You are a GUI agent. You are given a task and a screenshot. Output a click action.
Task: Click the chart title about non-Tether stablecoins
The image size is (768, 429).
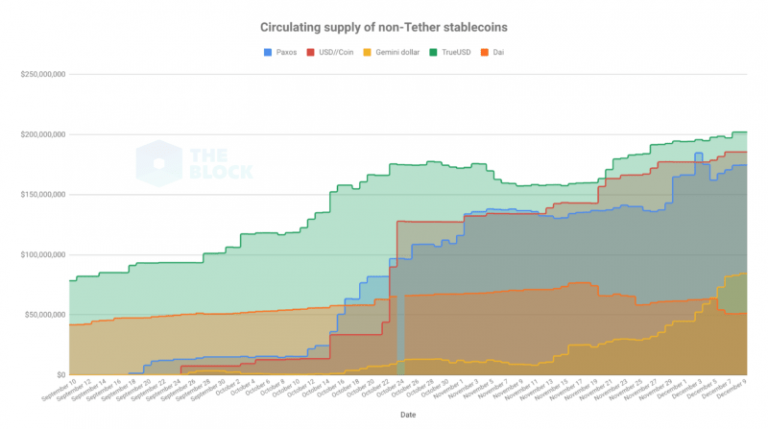tap(384, 27)
